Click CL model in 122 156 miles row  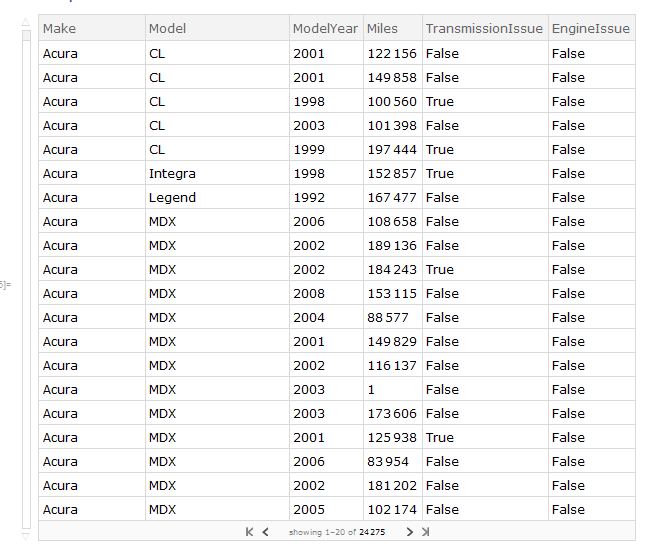point(157,54)
